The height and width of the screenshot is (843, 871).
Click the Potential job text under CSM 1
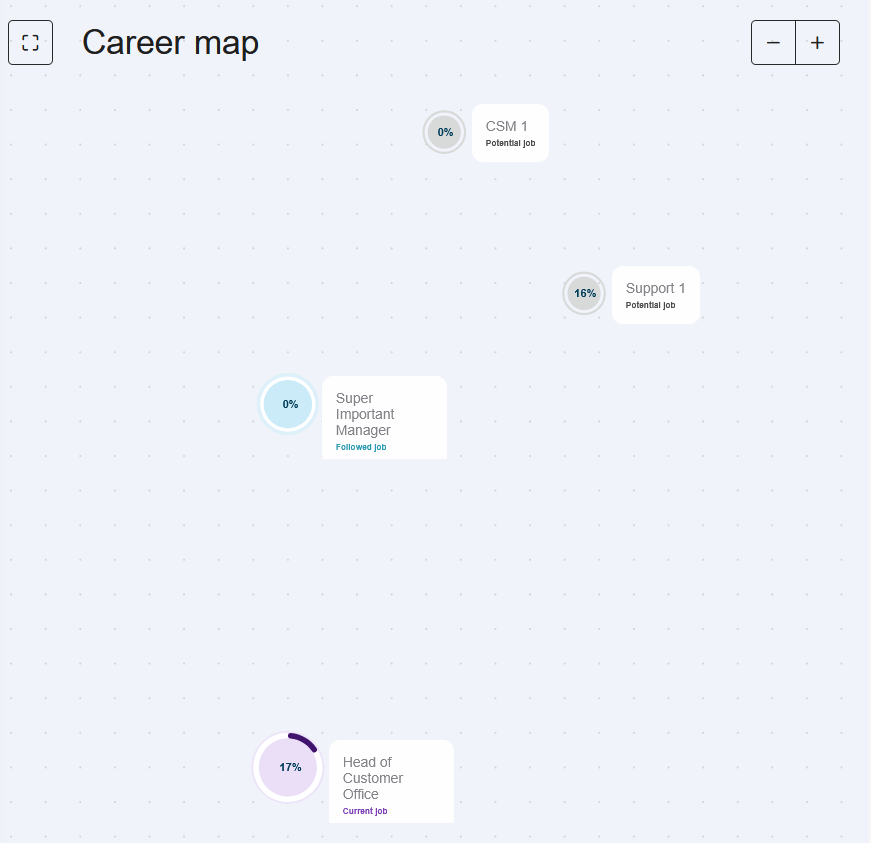pos(510,143)
